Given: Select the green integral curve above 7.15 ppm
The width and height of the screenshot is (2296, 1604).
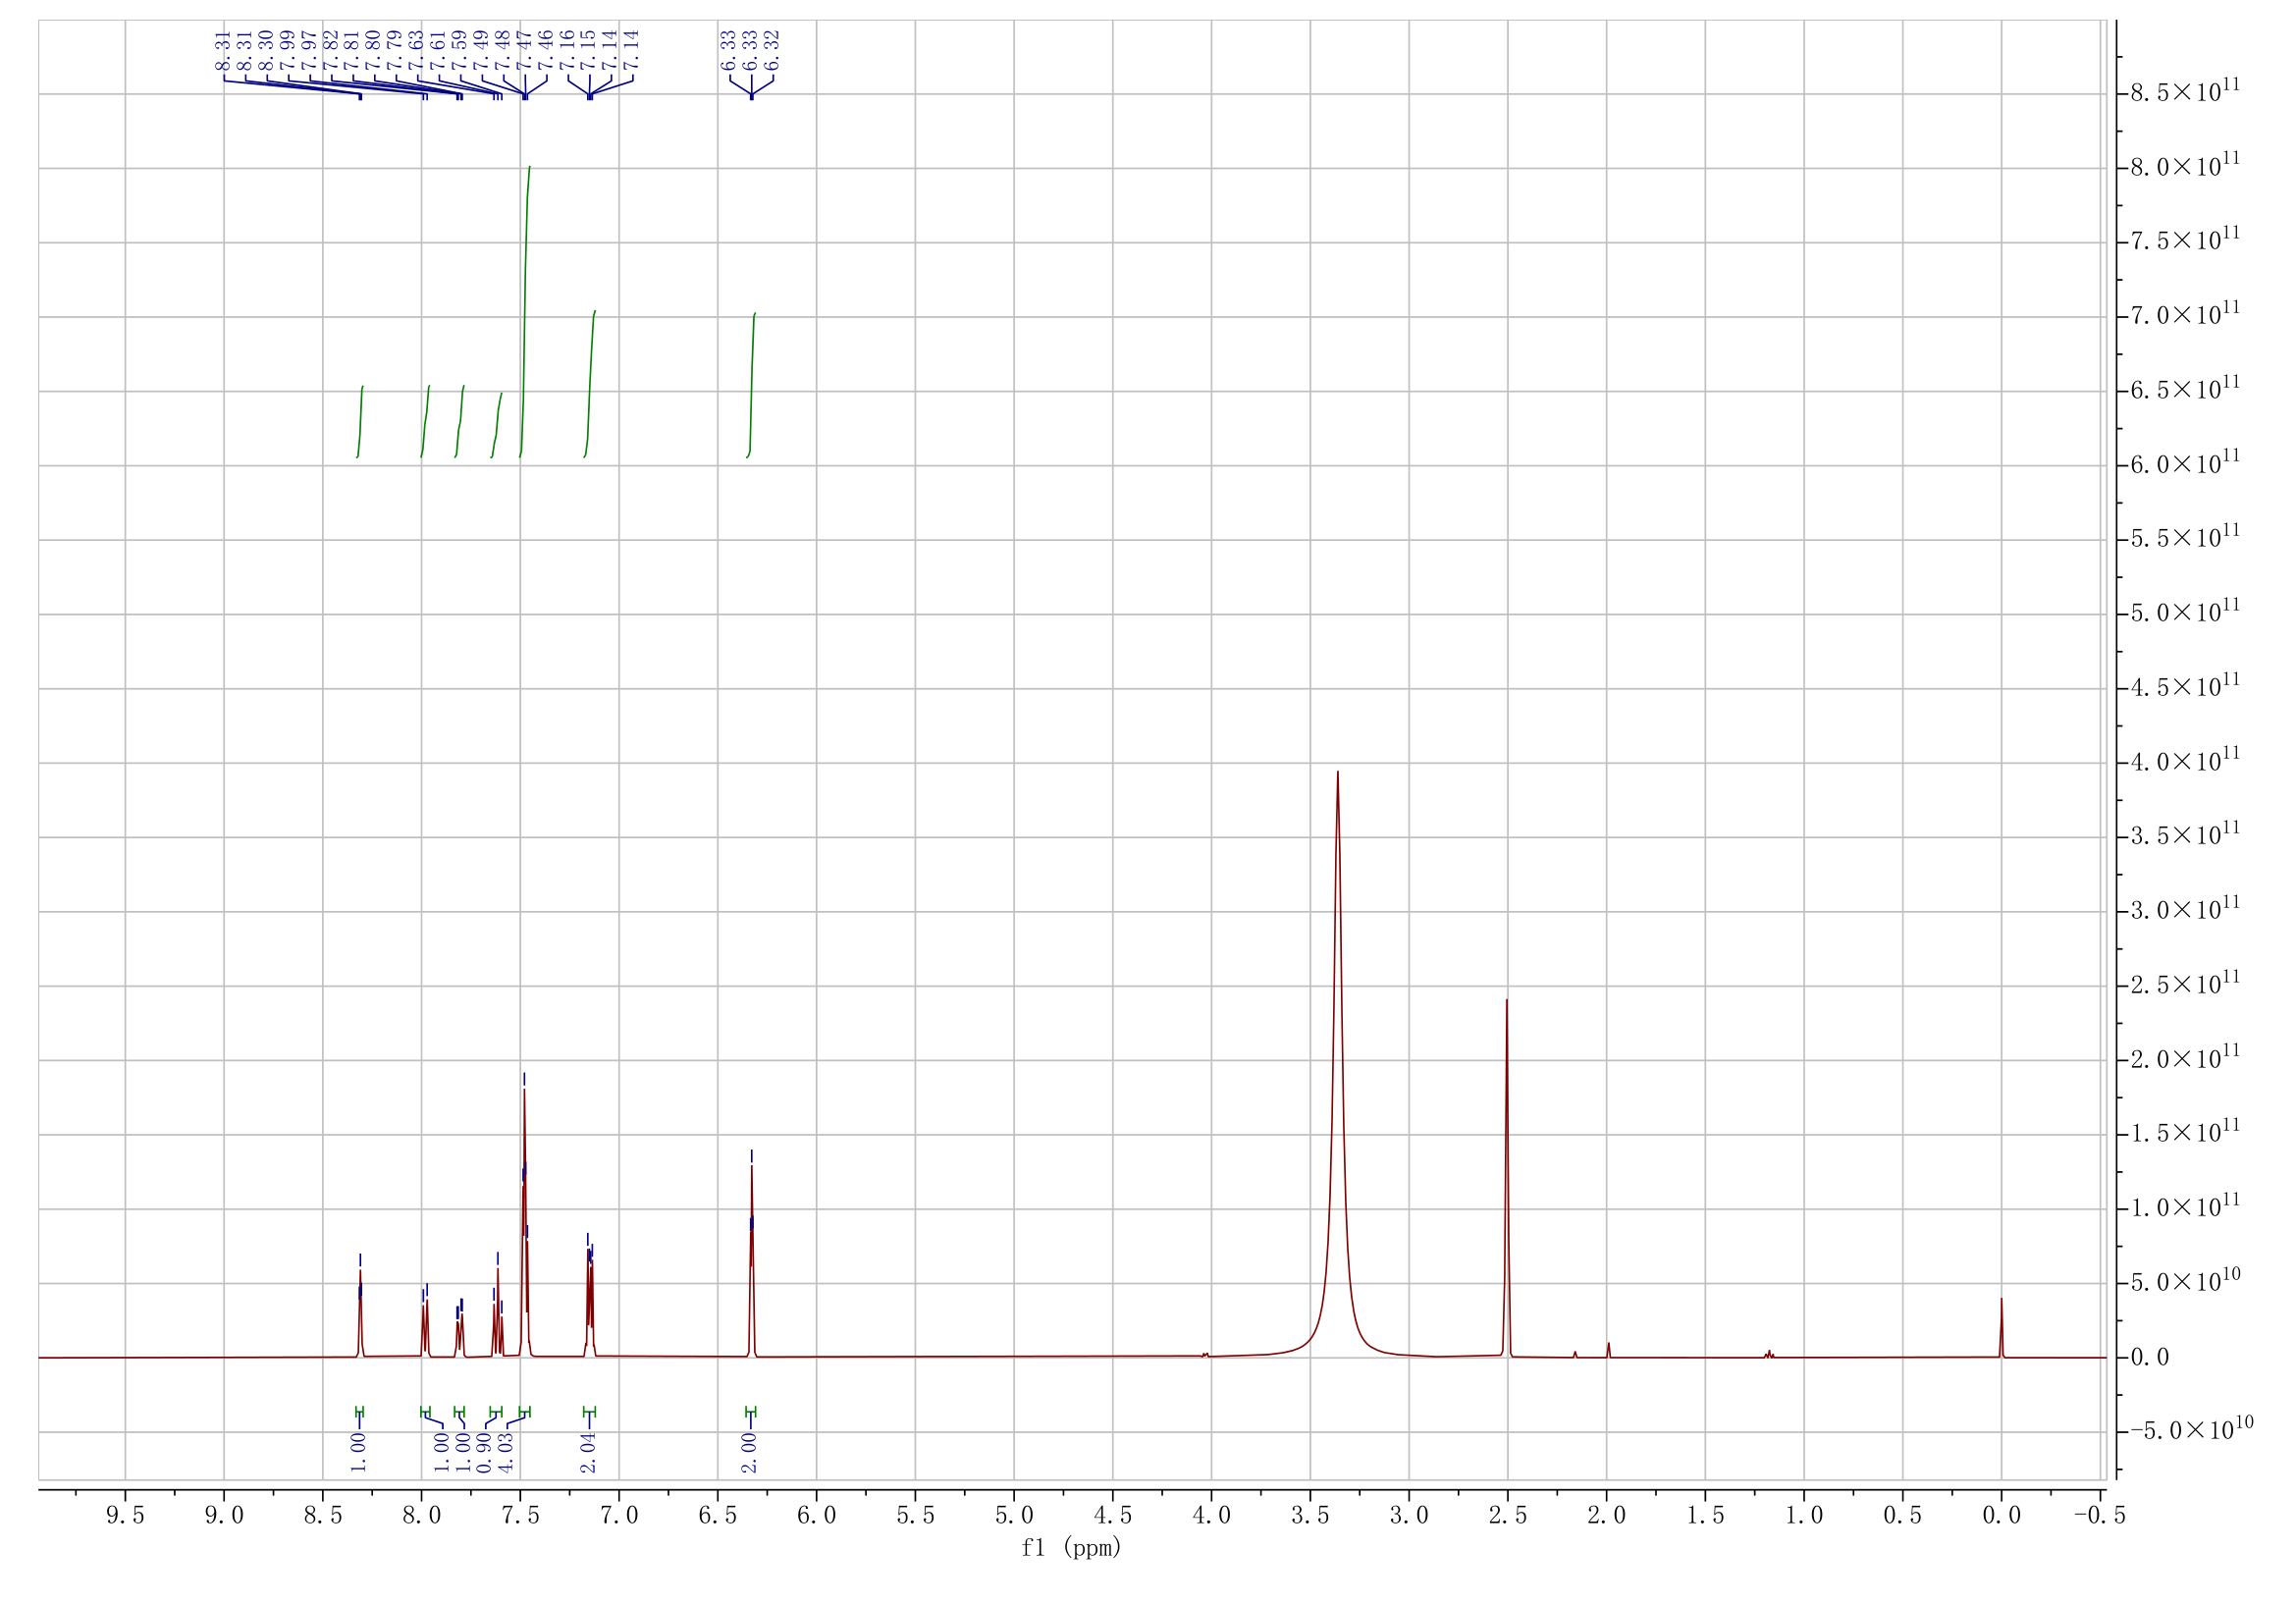Looking at the screenshot, I should click(590, 385).
